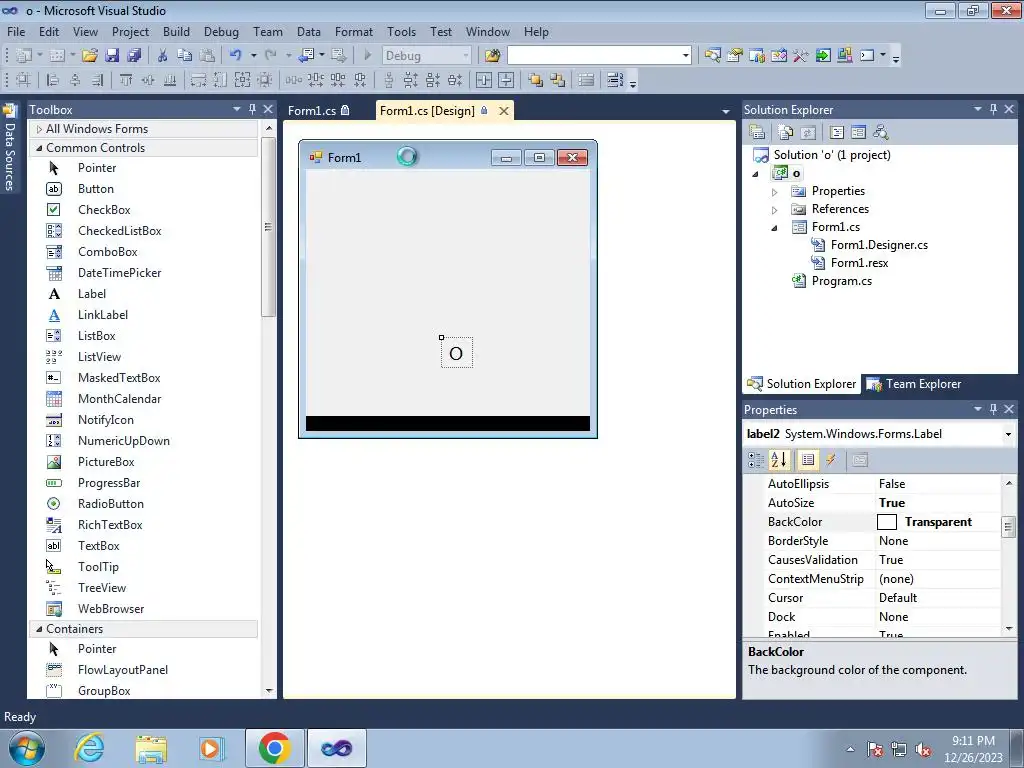Open the label2 object selector dropdown

[1008, 434]
